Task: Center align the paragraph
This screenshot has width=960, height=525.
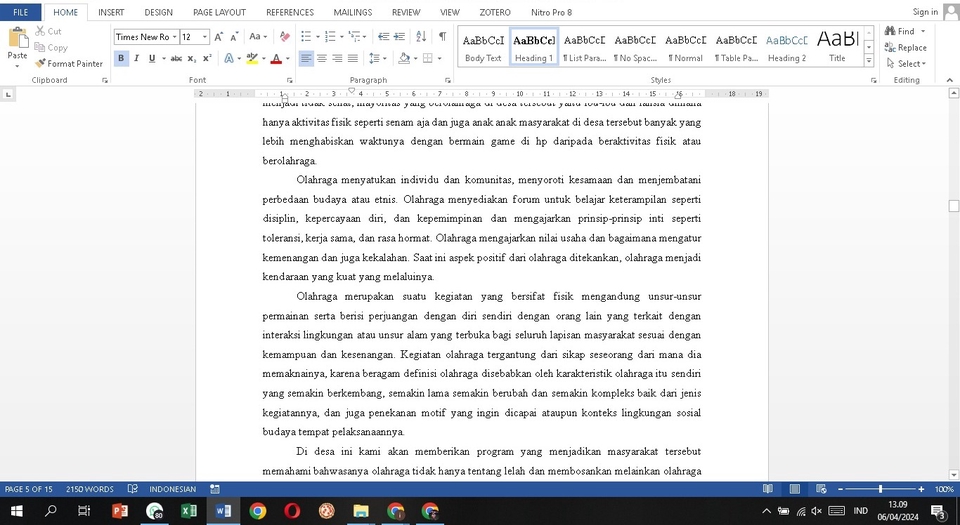Action: coord(321,58)
